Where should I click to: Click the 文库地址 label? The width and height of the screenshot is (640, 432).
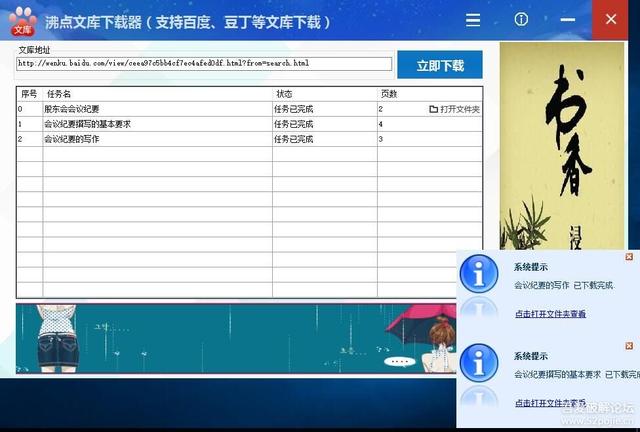coord(34,50)
